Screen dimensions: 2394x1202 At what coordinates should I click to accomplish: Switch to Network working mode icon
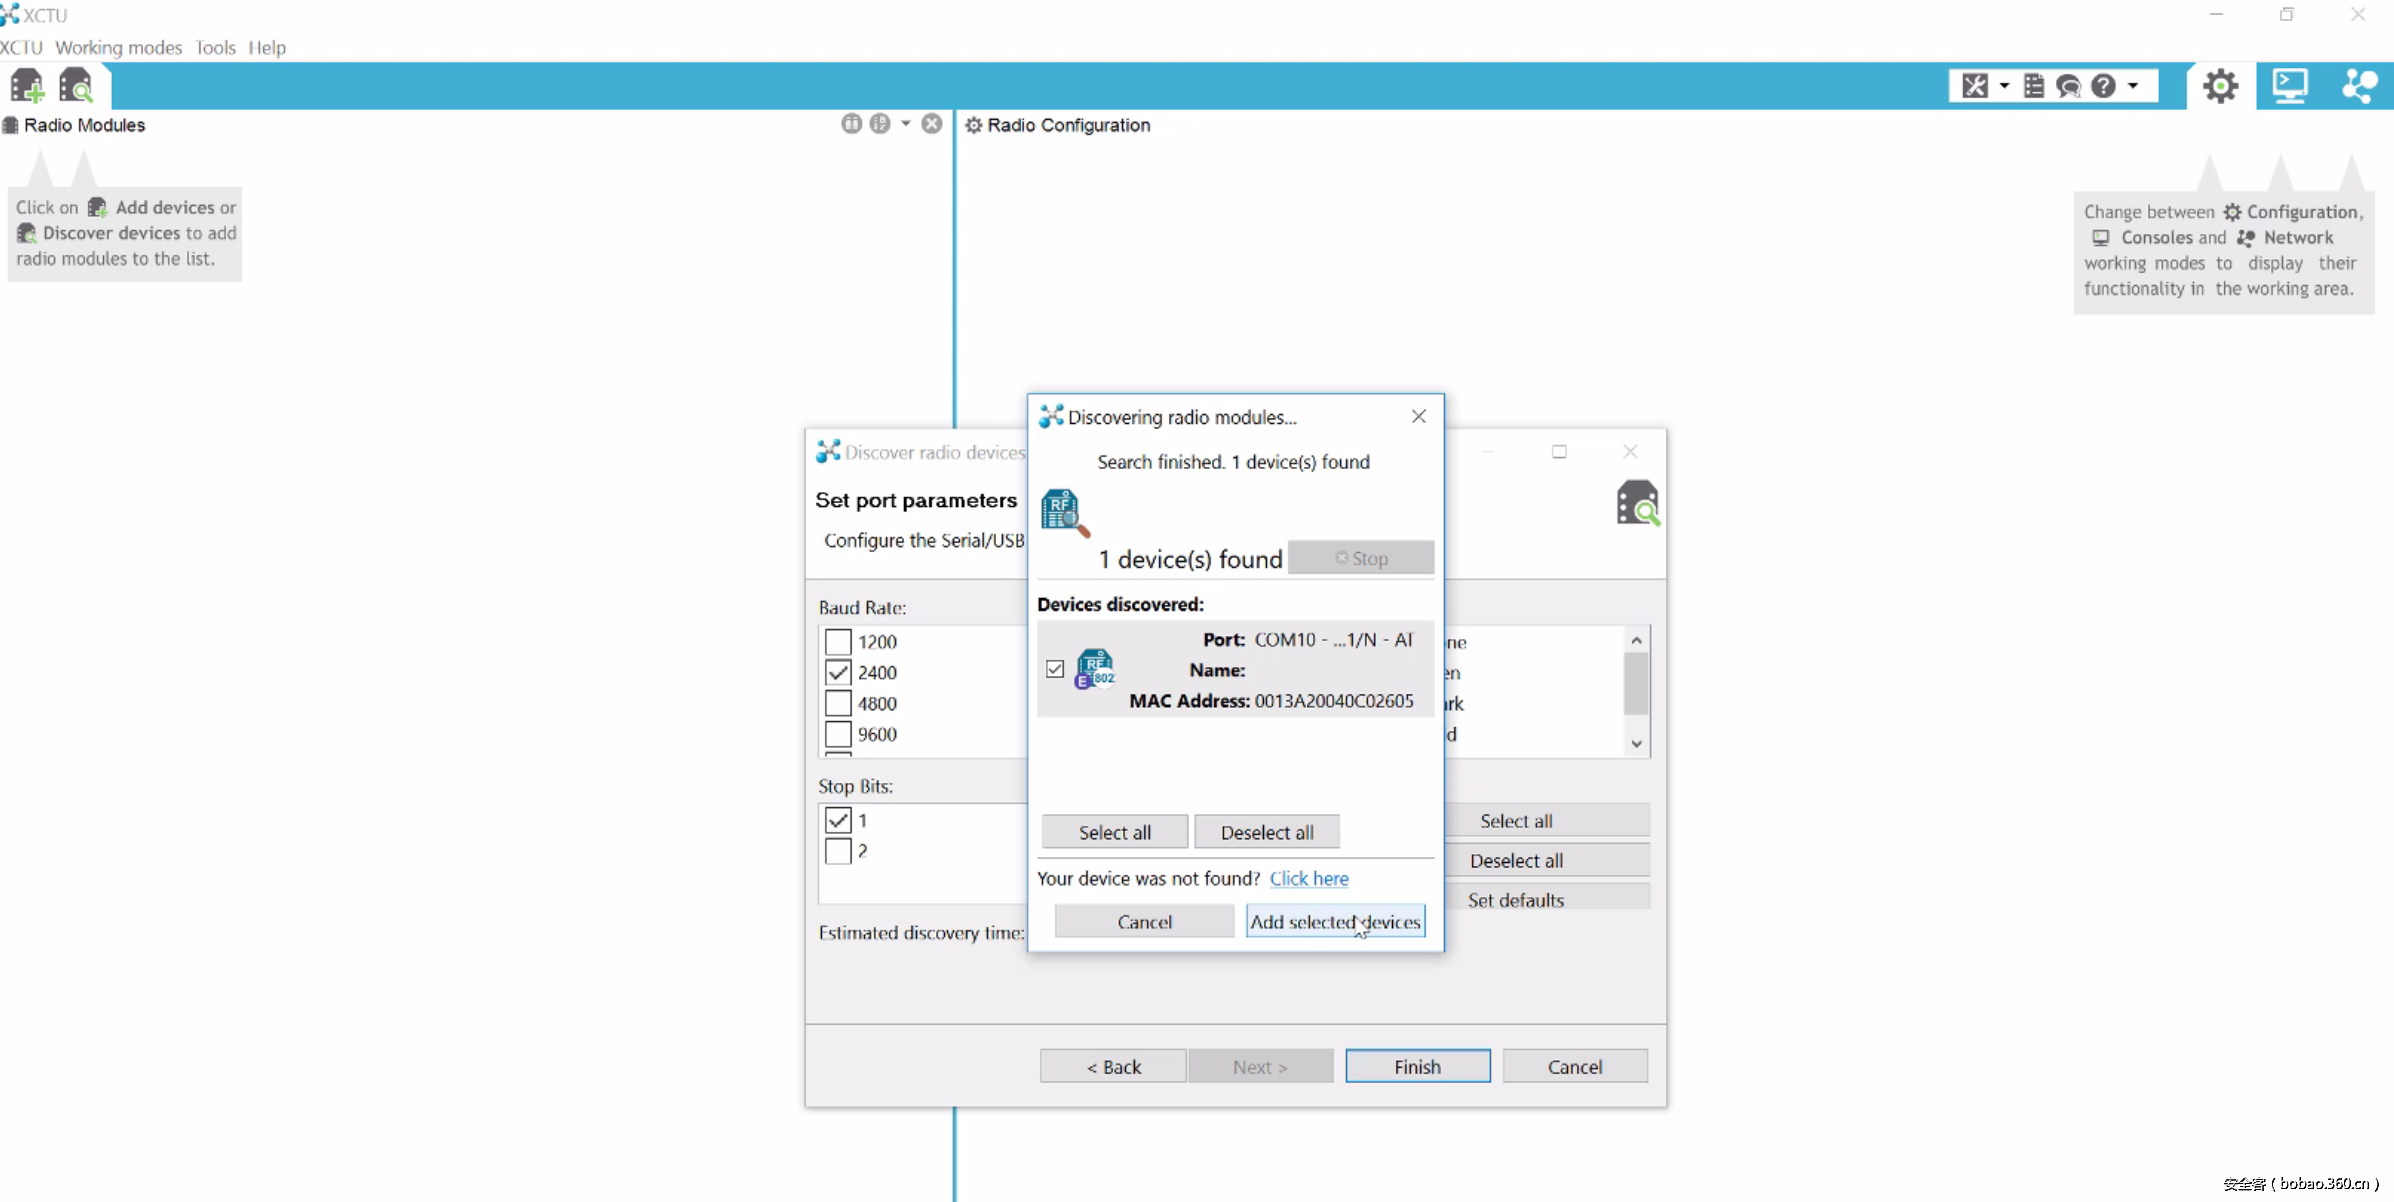2359,86
